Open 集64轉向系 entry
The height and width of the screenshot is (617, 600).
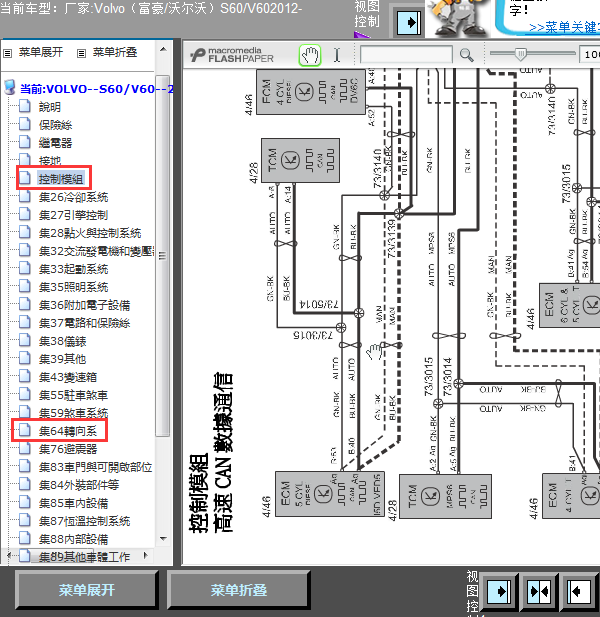point(68,431)
